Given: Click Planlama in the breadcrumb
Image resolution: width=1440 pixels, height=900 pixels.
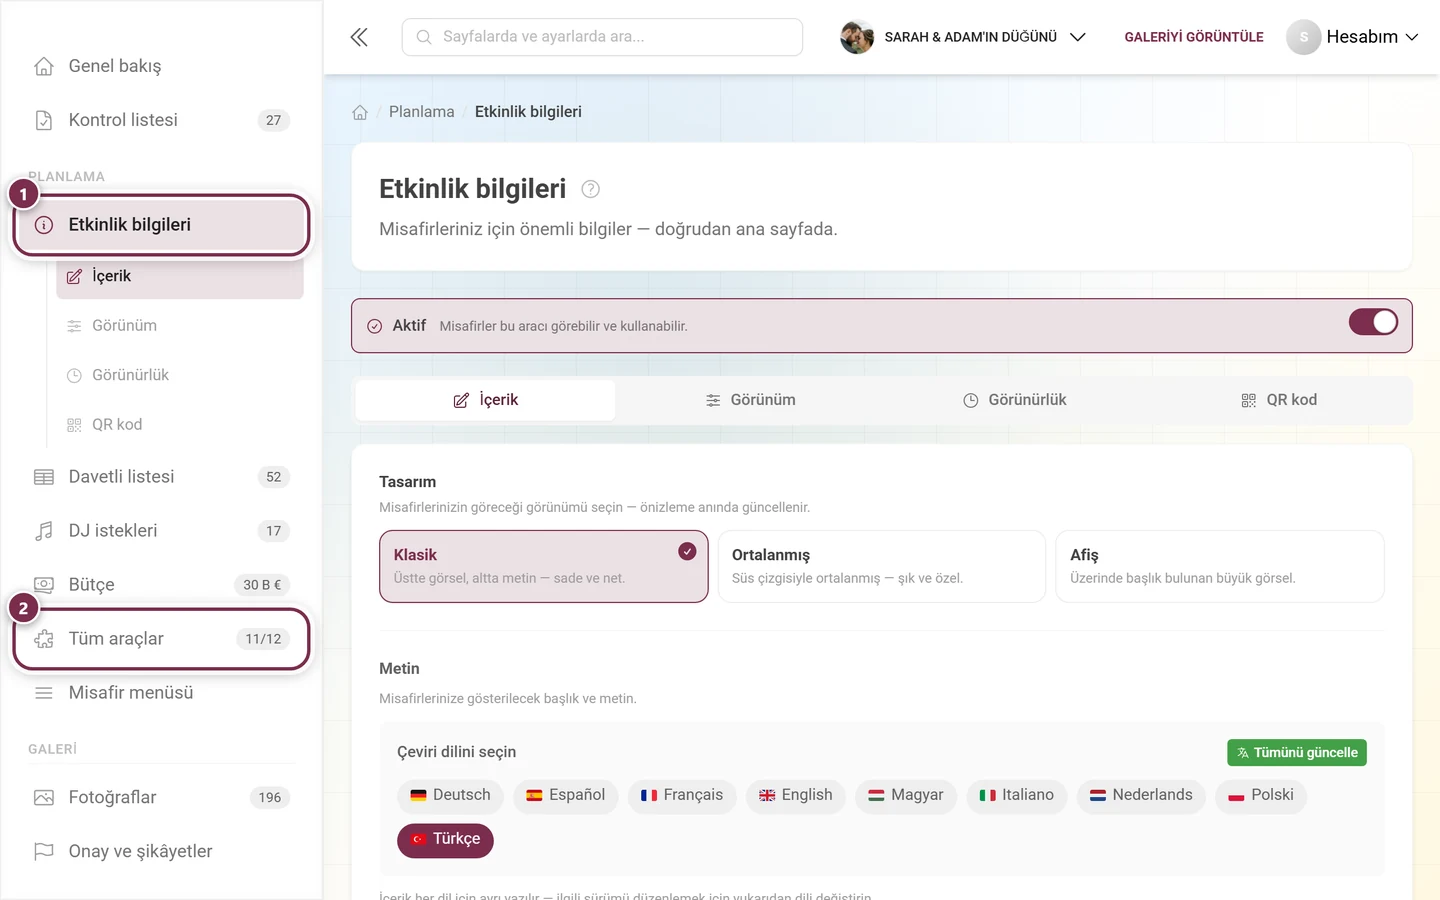Looking at the screenshot, I should [422, 112].
